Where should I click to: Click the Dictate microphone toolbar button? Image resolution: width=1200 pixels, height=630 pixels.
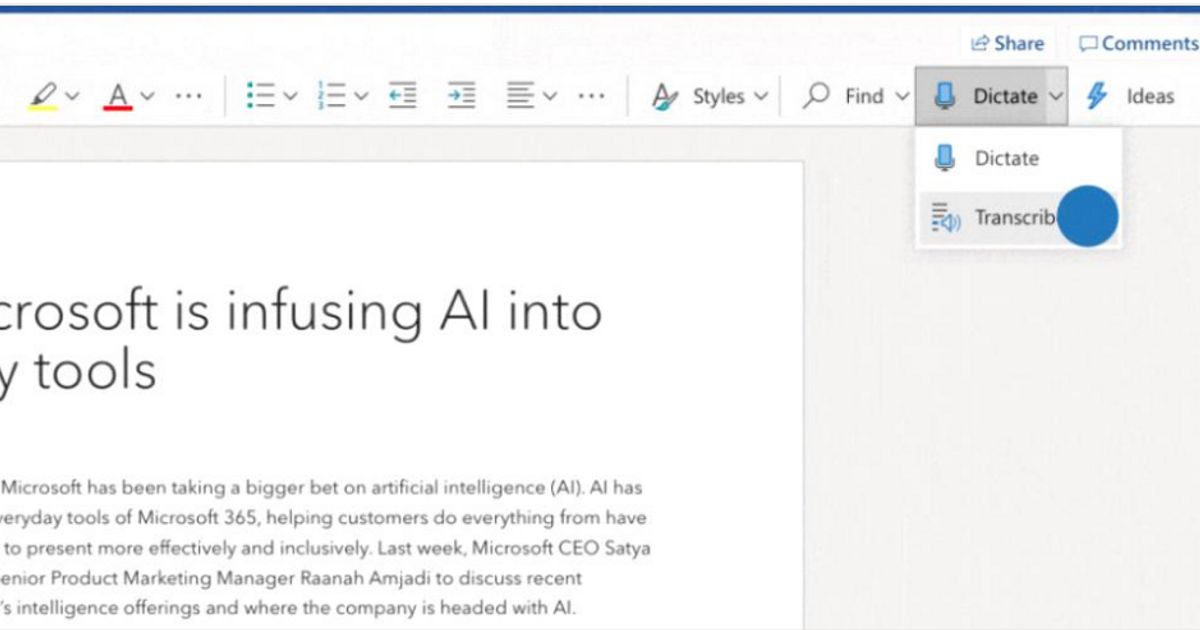981,96
